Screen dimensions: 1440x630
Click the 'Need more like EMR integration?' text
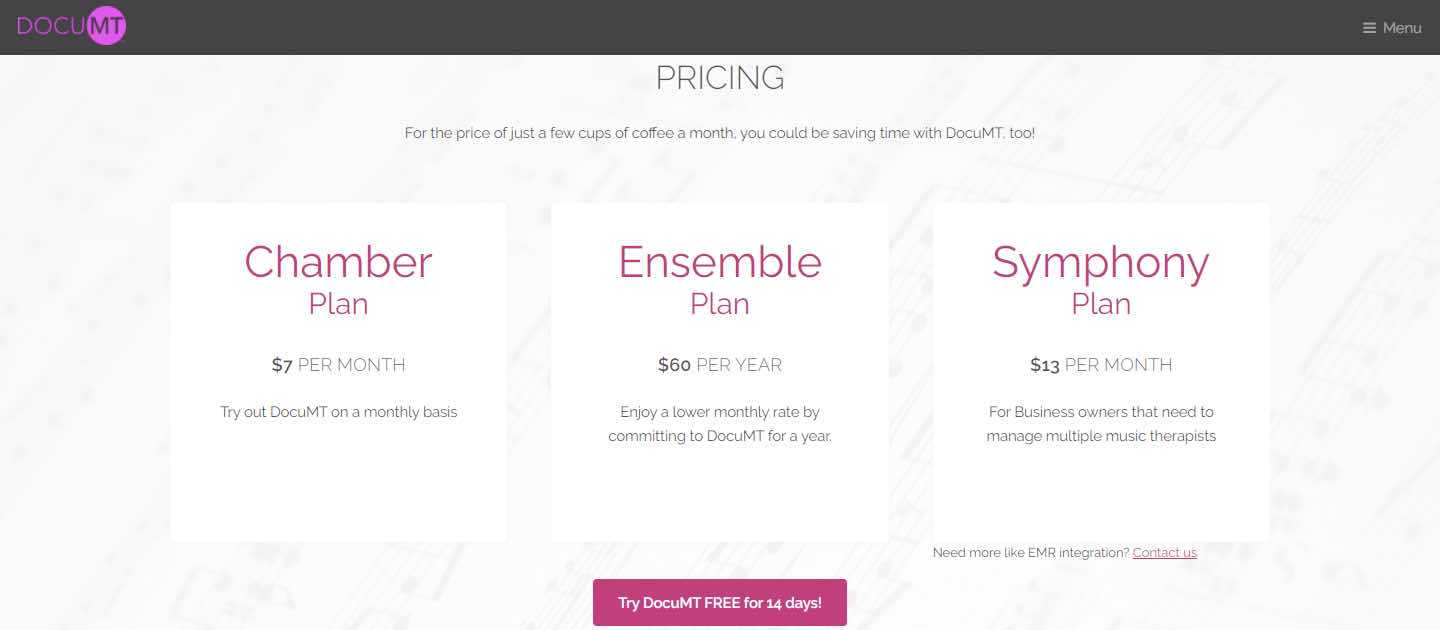tap(1030, 553)
